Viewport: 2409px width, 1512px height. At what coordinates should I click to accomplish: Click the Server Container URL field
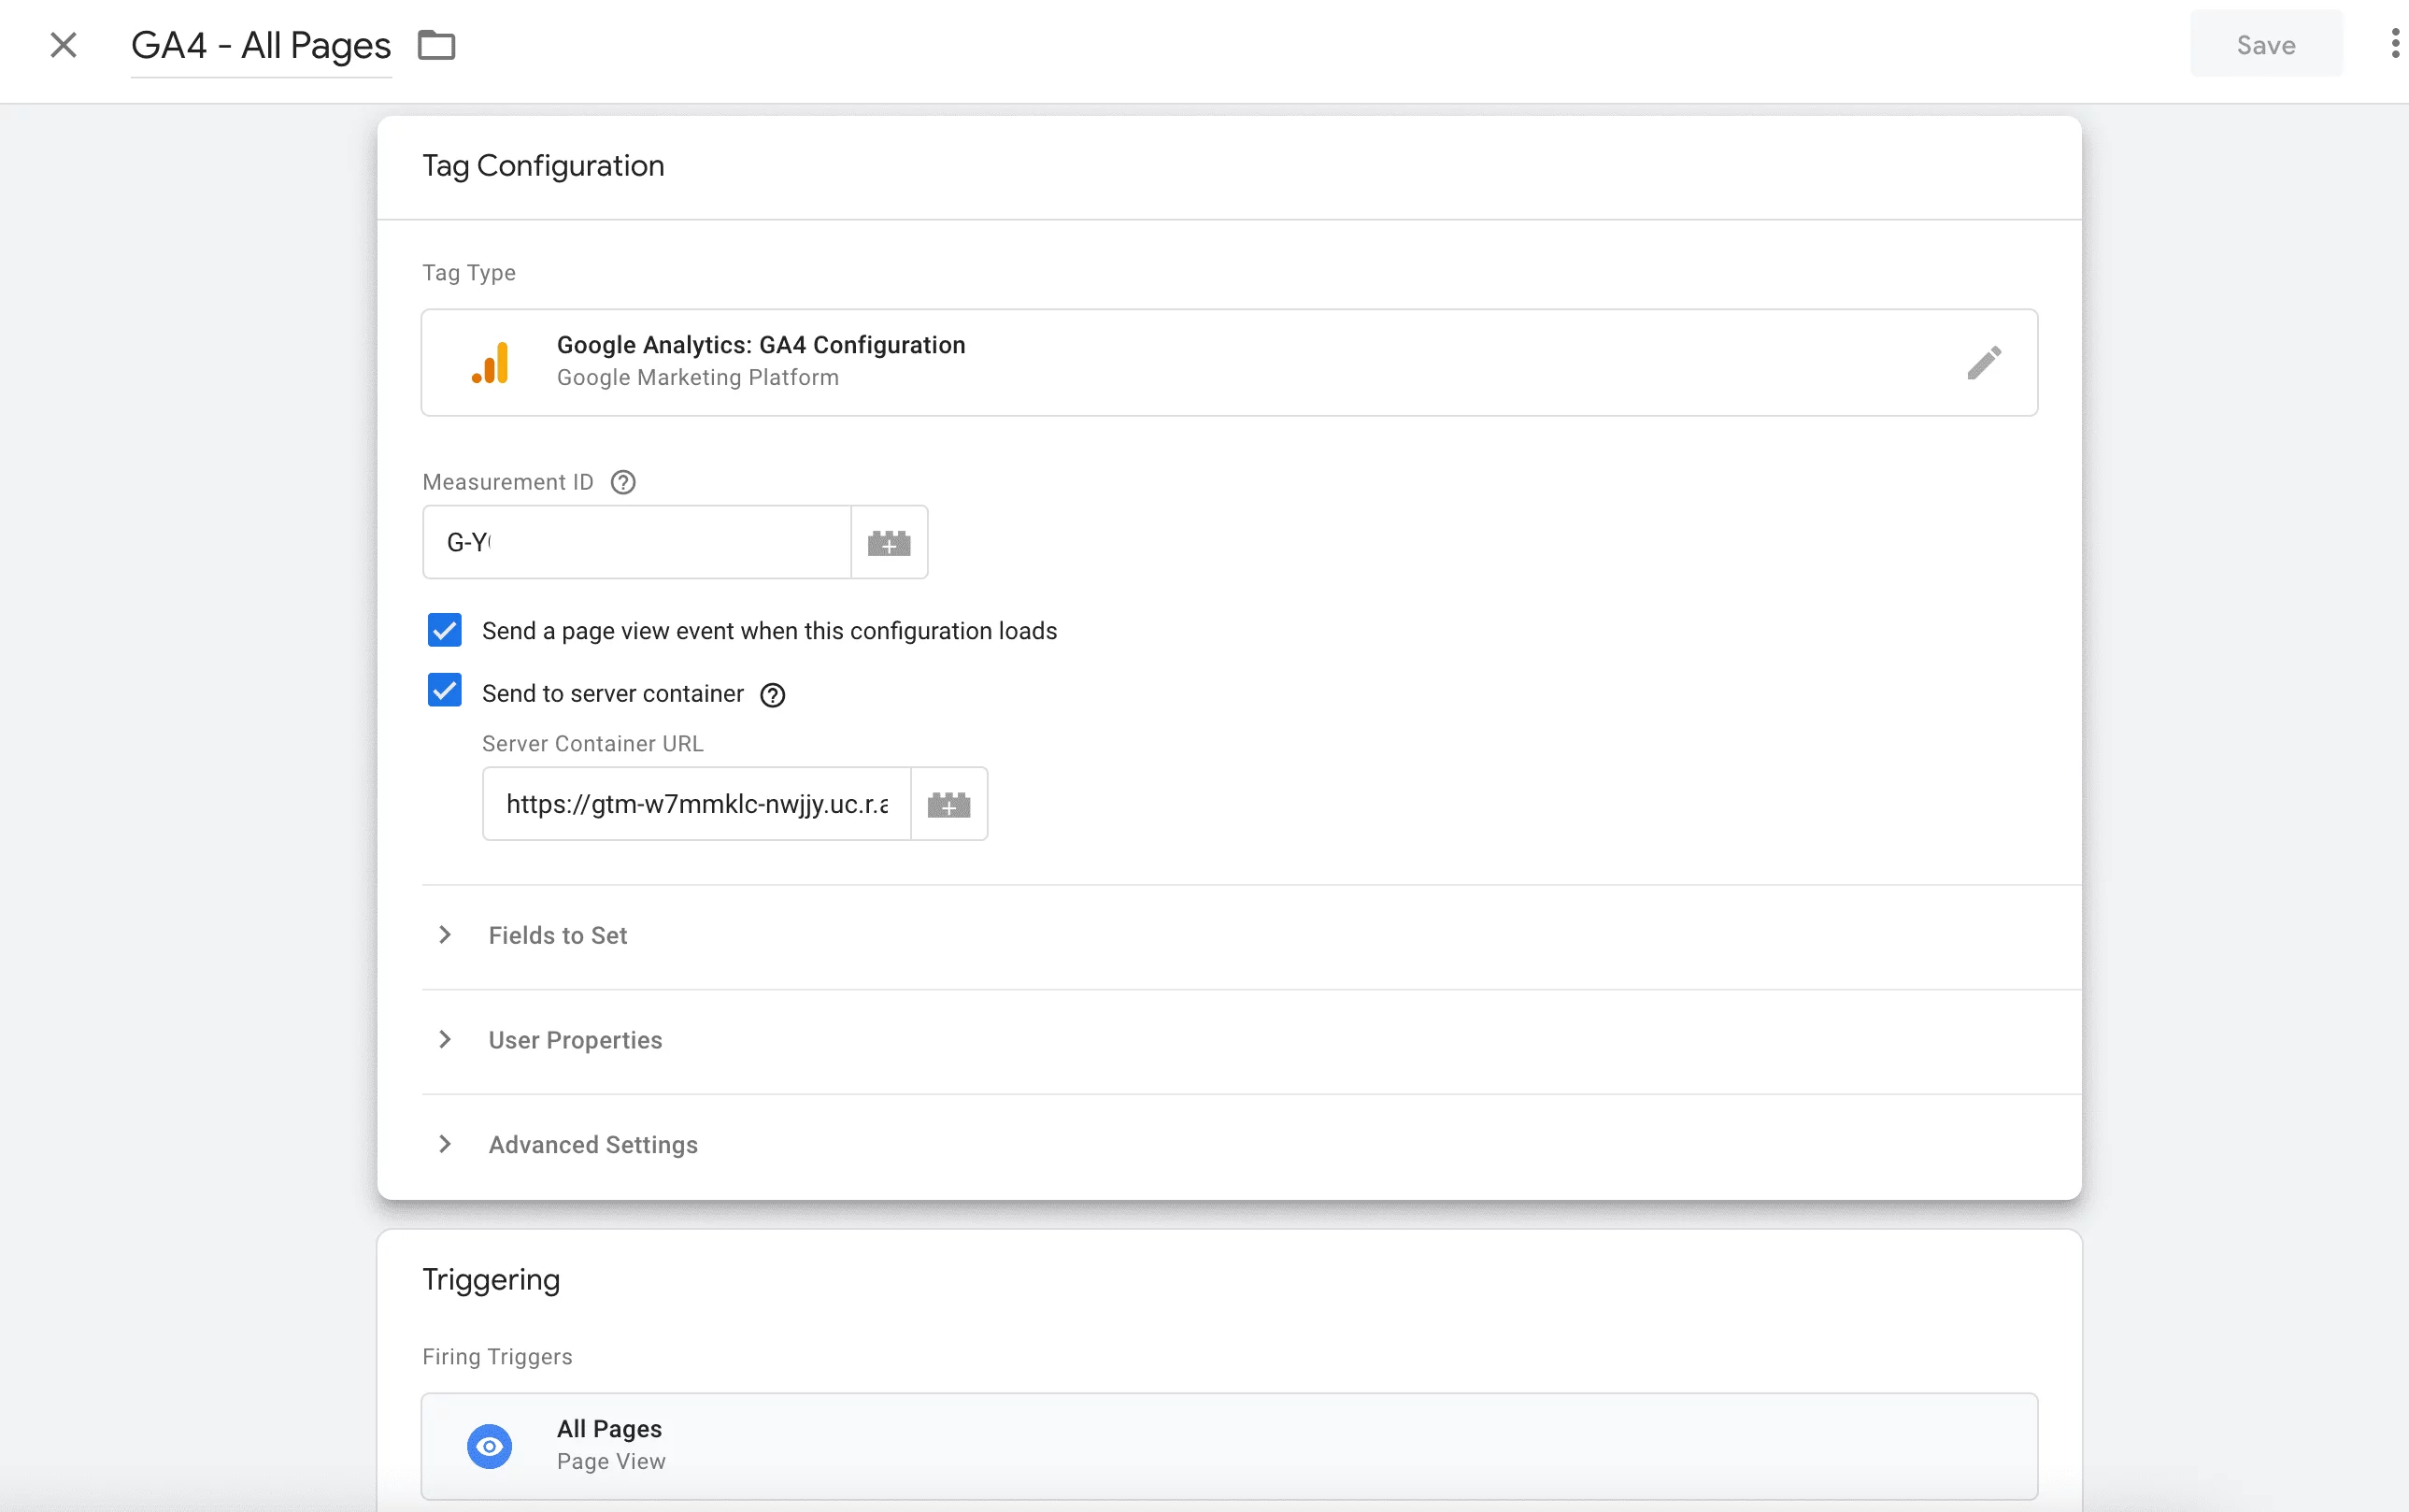click(x=696, y=804)
